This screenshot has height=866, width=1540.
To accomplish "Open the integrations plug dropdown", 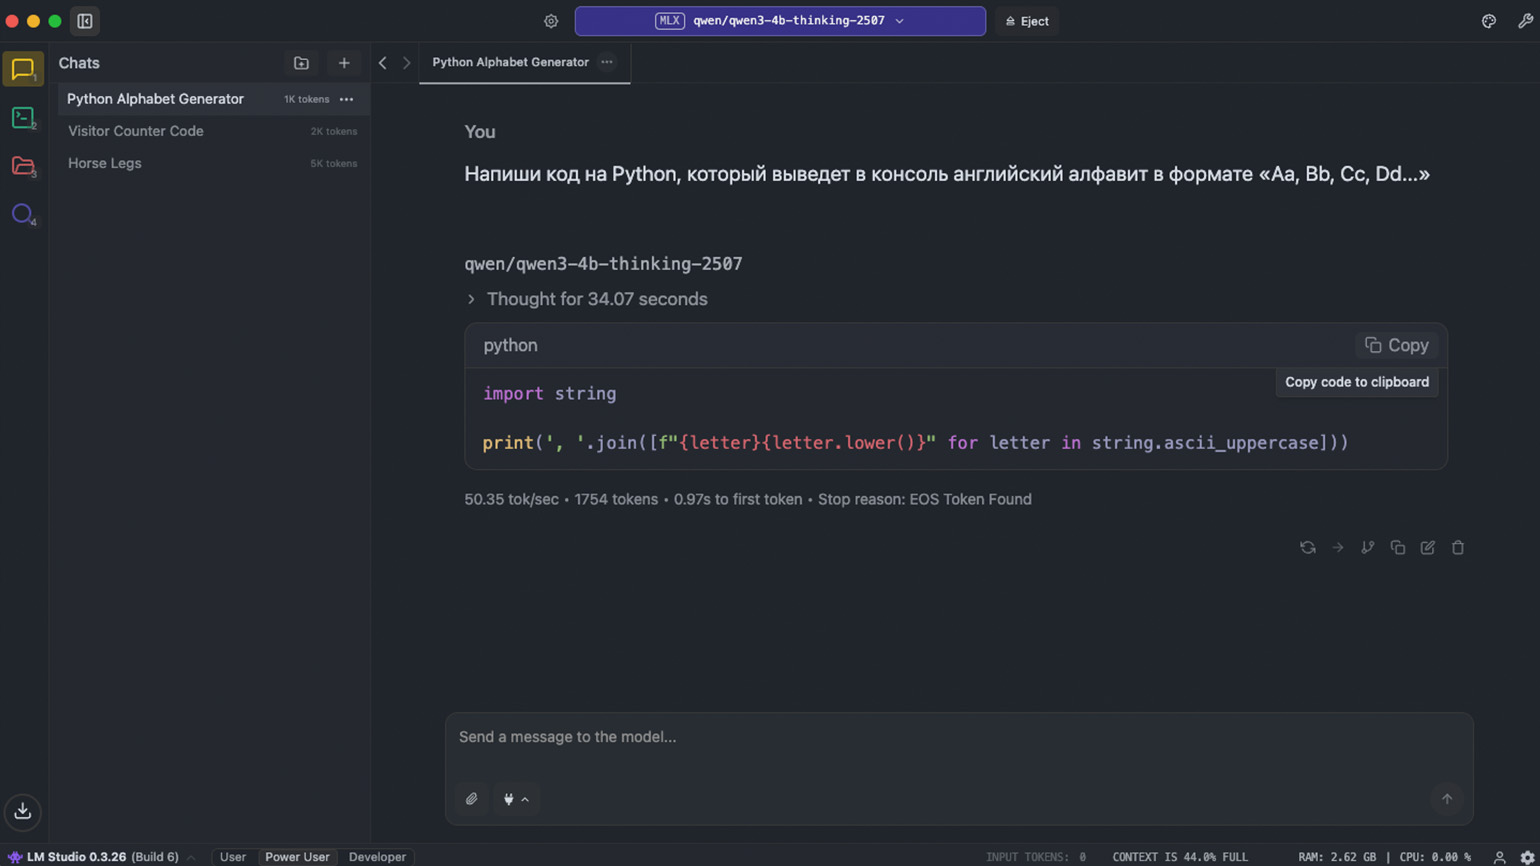I will click(516, 799).
